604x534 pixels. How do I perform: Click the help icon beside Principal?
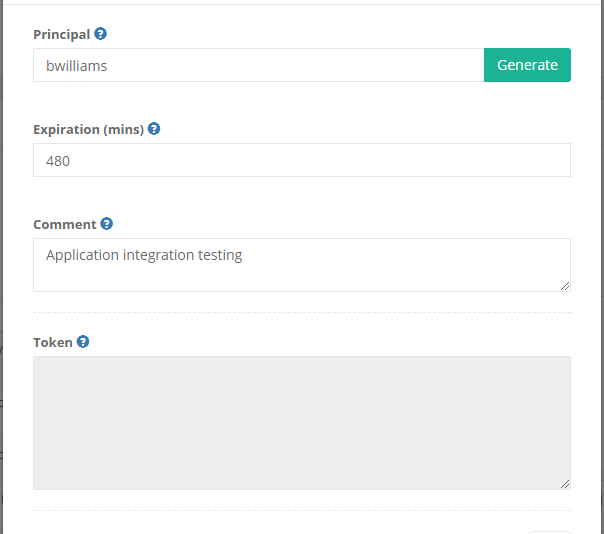pos(101,34)
